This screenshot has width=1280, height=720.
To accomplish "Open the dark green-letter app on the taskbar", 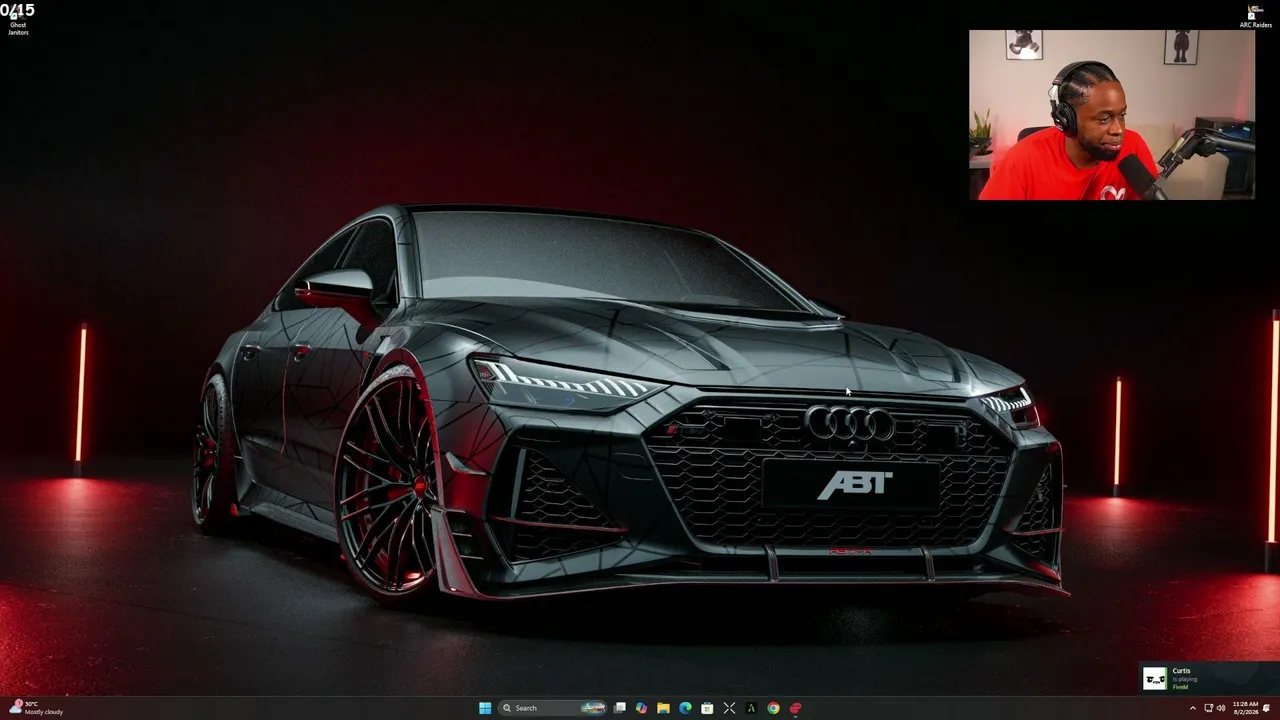I will 751,708.
